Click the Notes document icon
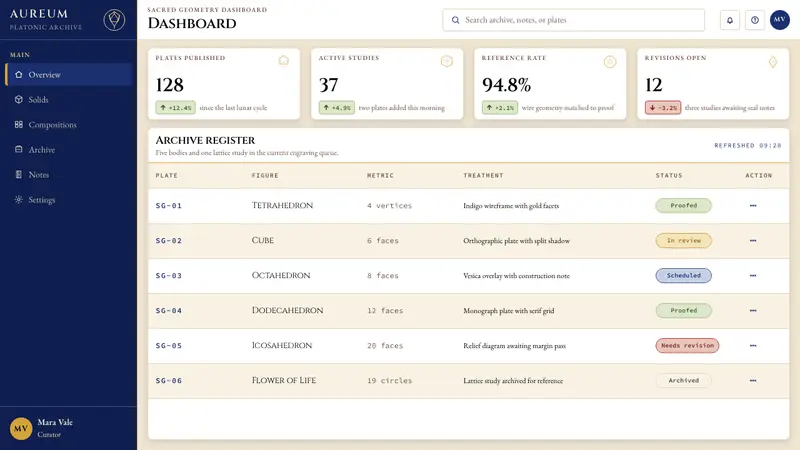Viewport: 800px width, 450px height. click(19, 174)
